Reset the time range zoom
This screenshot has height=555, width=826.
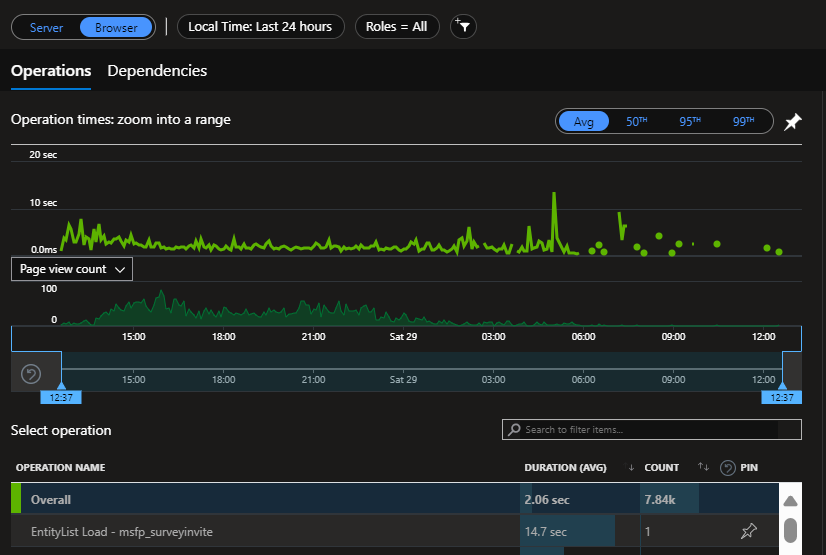click(31, 374)
